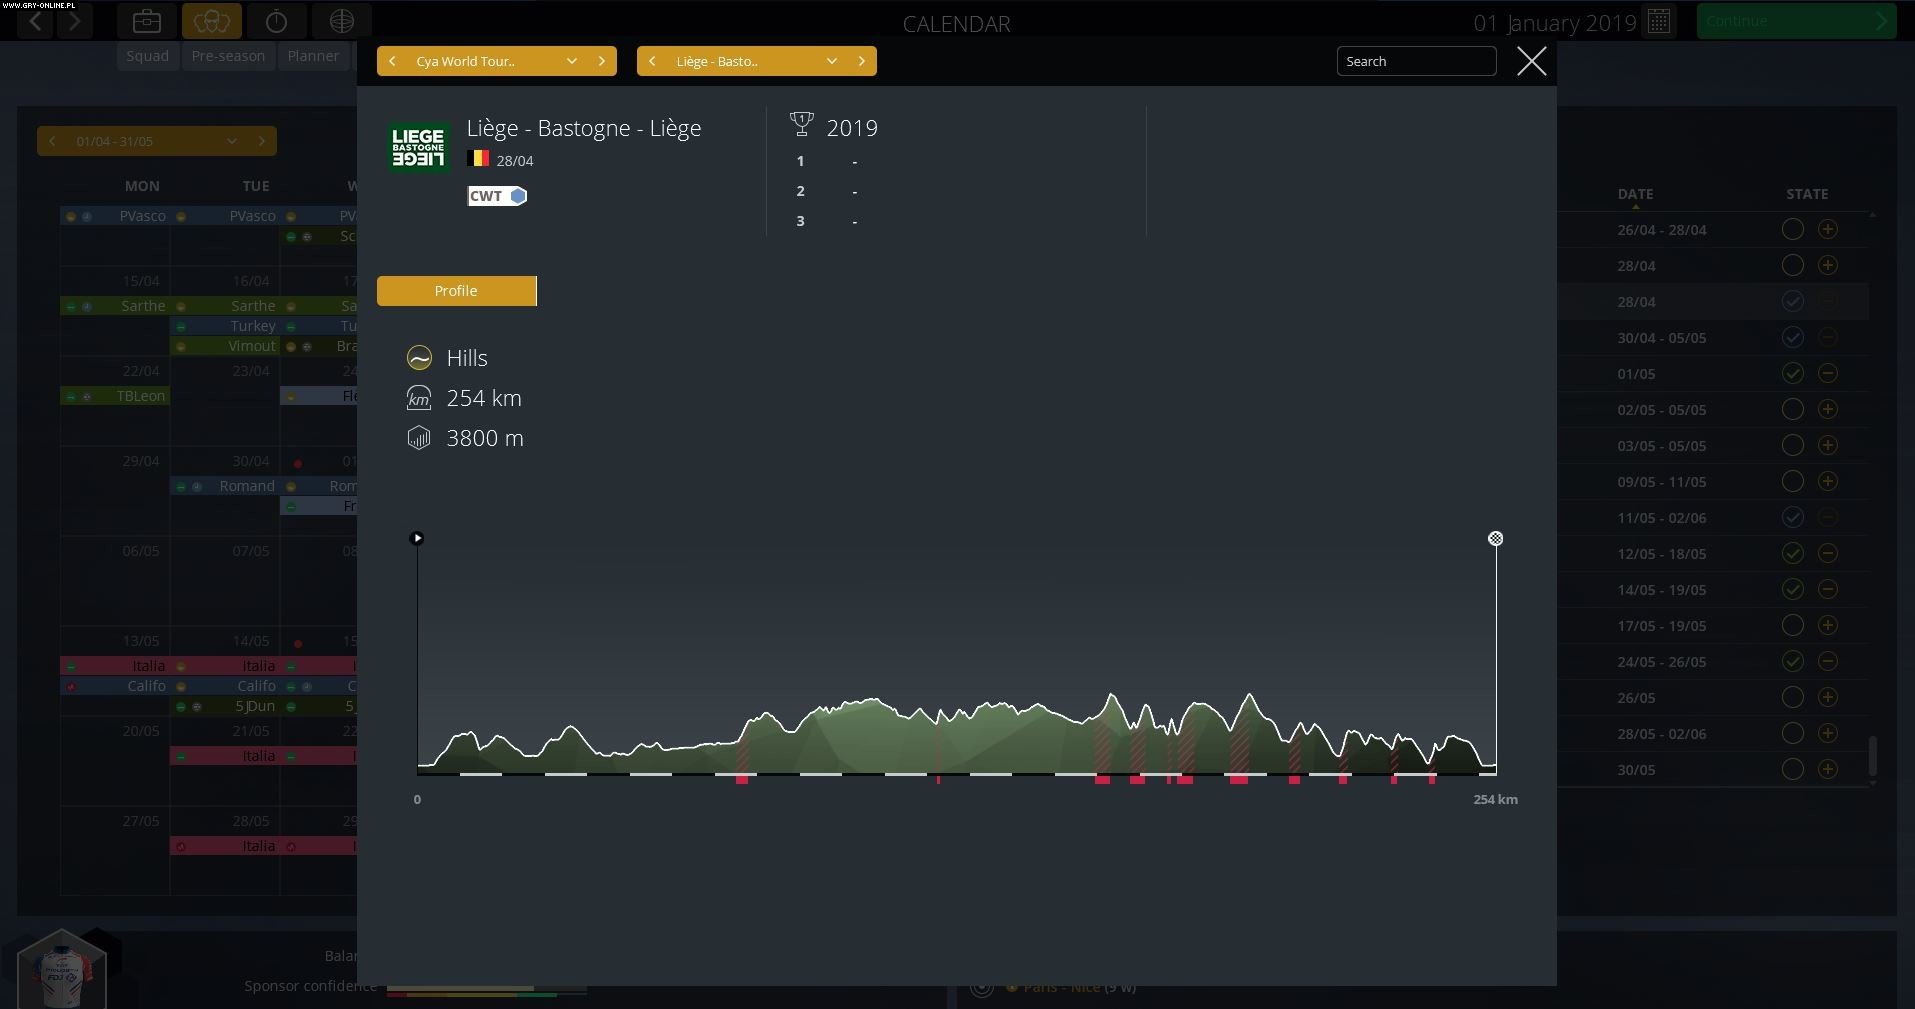Screen dimensions: 1915x1009
Task: Select the riders management icon in the toolbar
Action: (x=212, y=20)
